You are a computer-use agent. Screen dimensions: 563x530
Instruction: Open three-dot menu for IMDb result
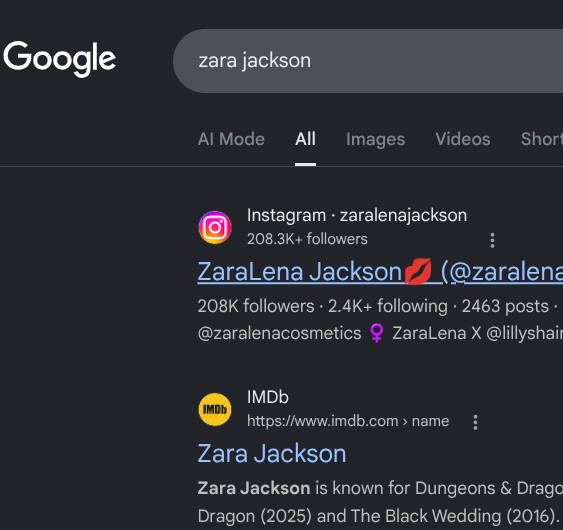click(x=475, y=422)
